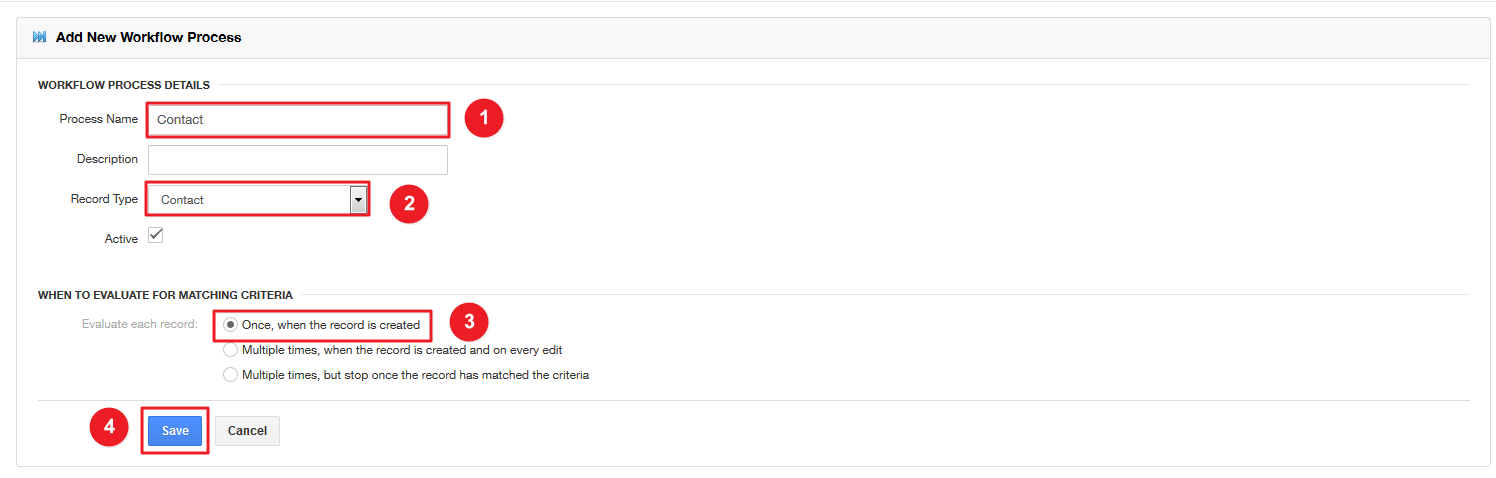The width and height of the screenshot is (1496, 478).
Task: Cancel the workflow process form
Action: point(247,431)
